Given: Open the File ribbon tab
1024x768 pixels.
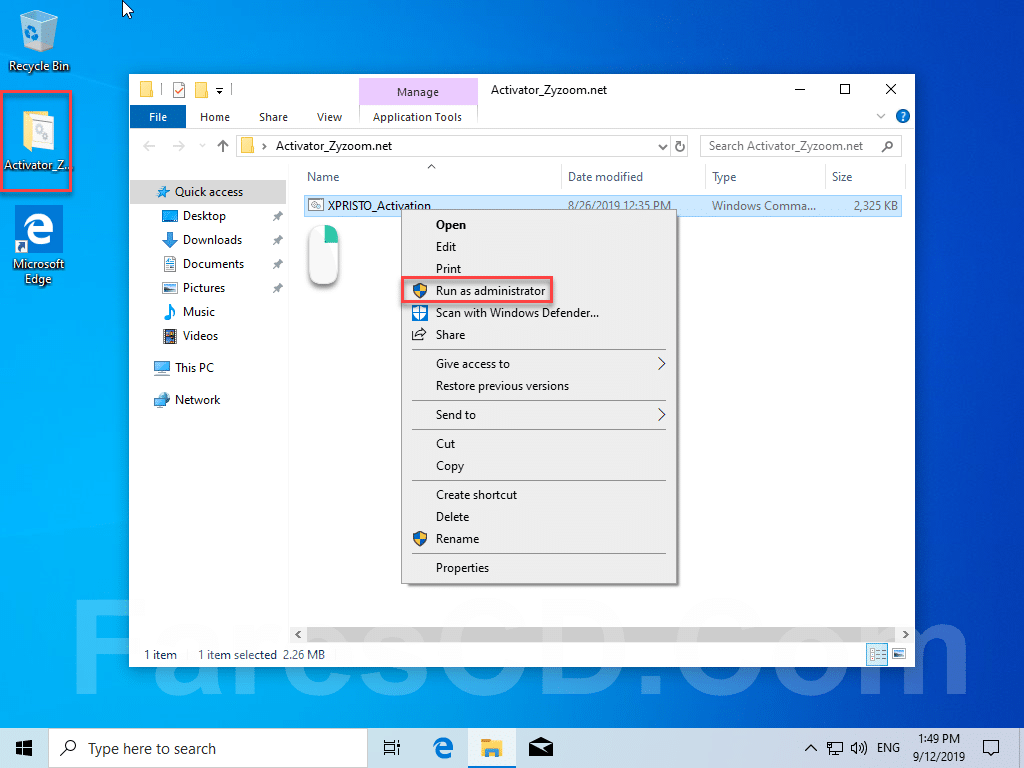Looking at the screenshot, I should tap(158, 117).
